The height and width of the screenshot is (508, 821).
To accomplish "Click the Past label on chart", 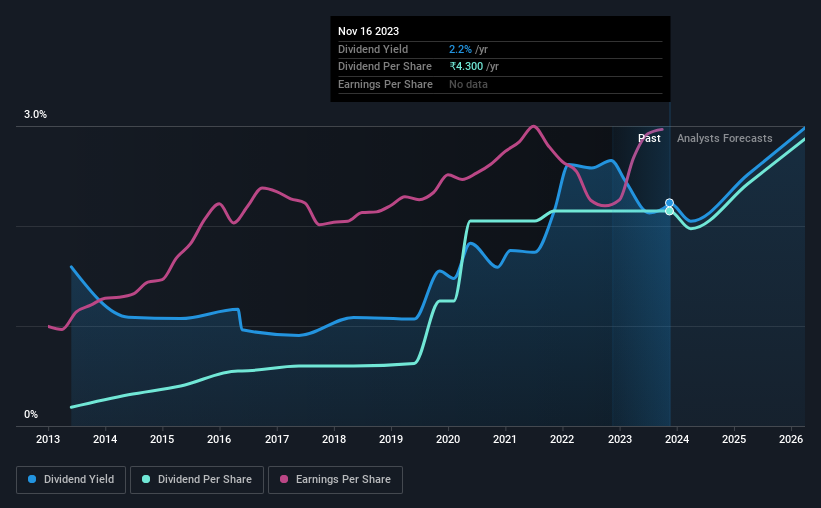I will (x=649, y=138).
